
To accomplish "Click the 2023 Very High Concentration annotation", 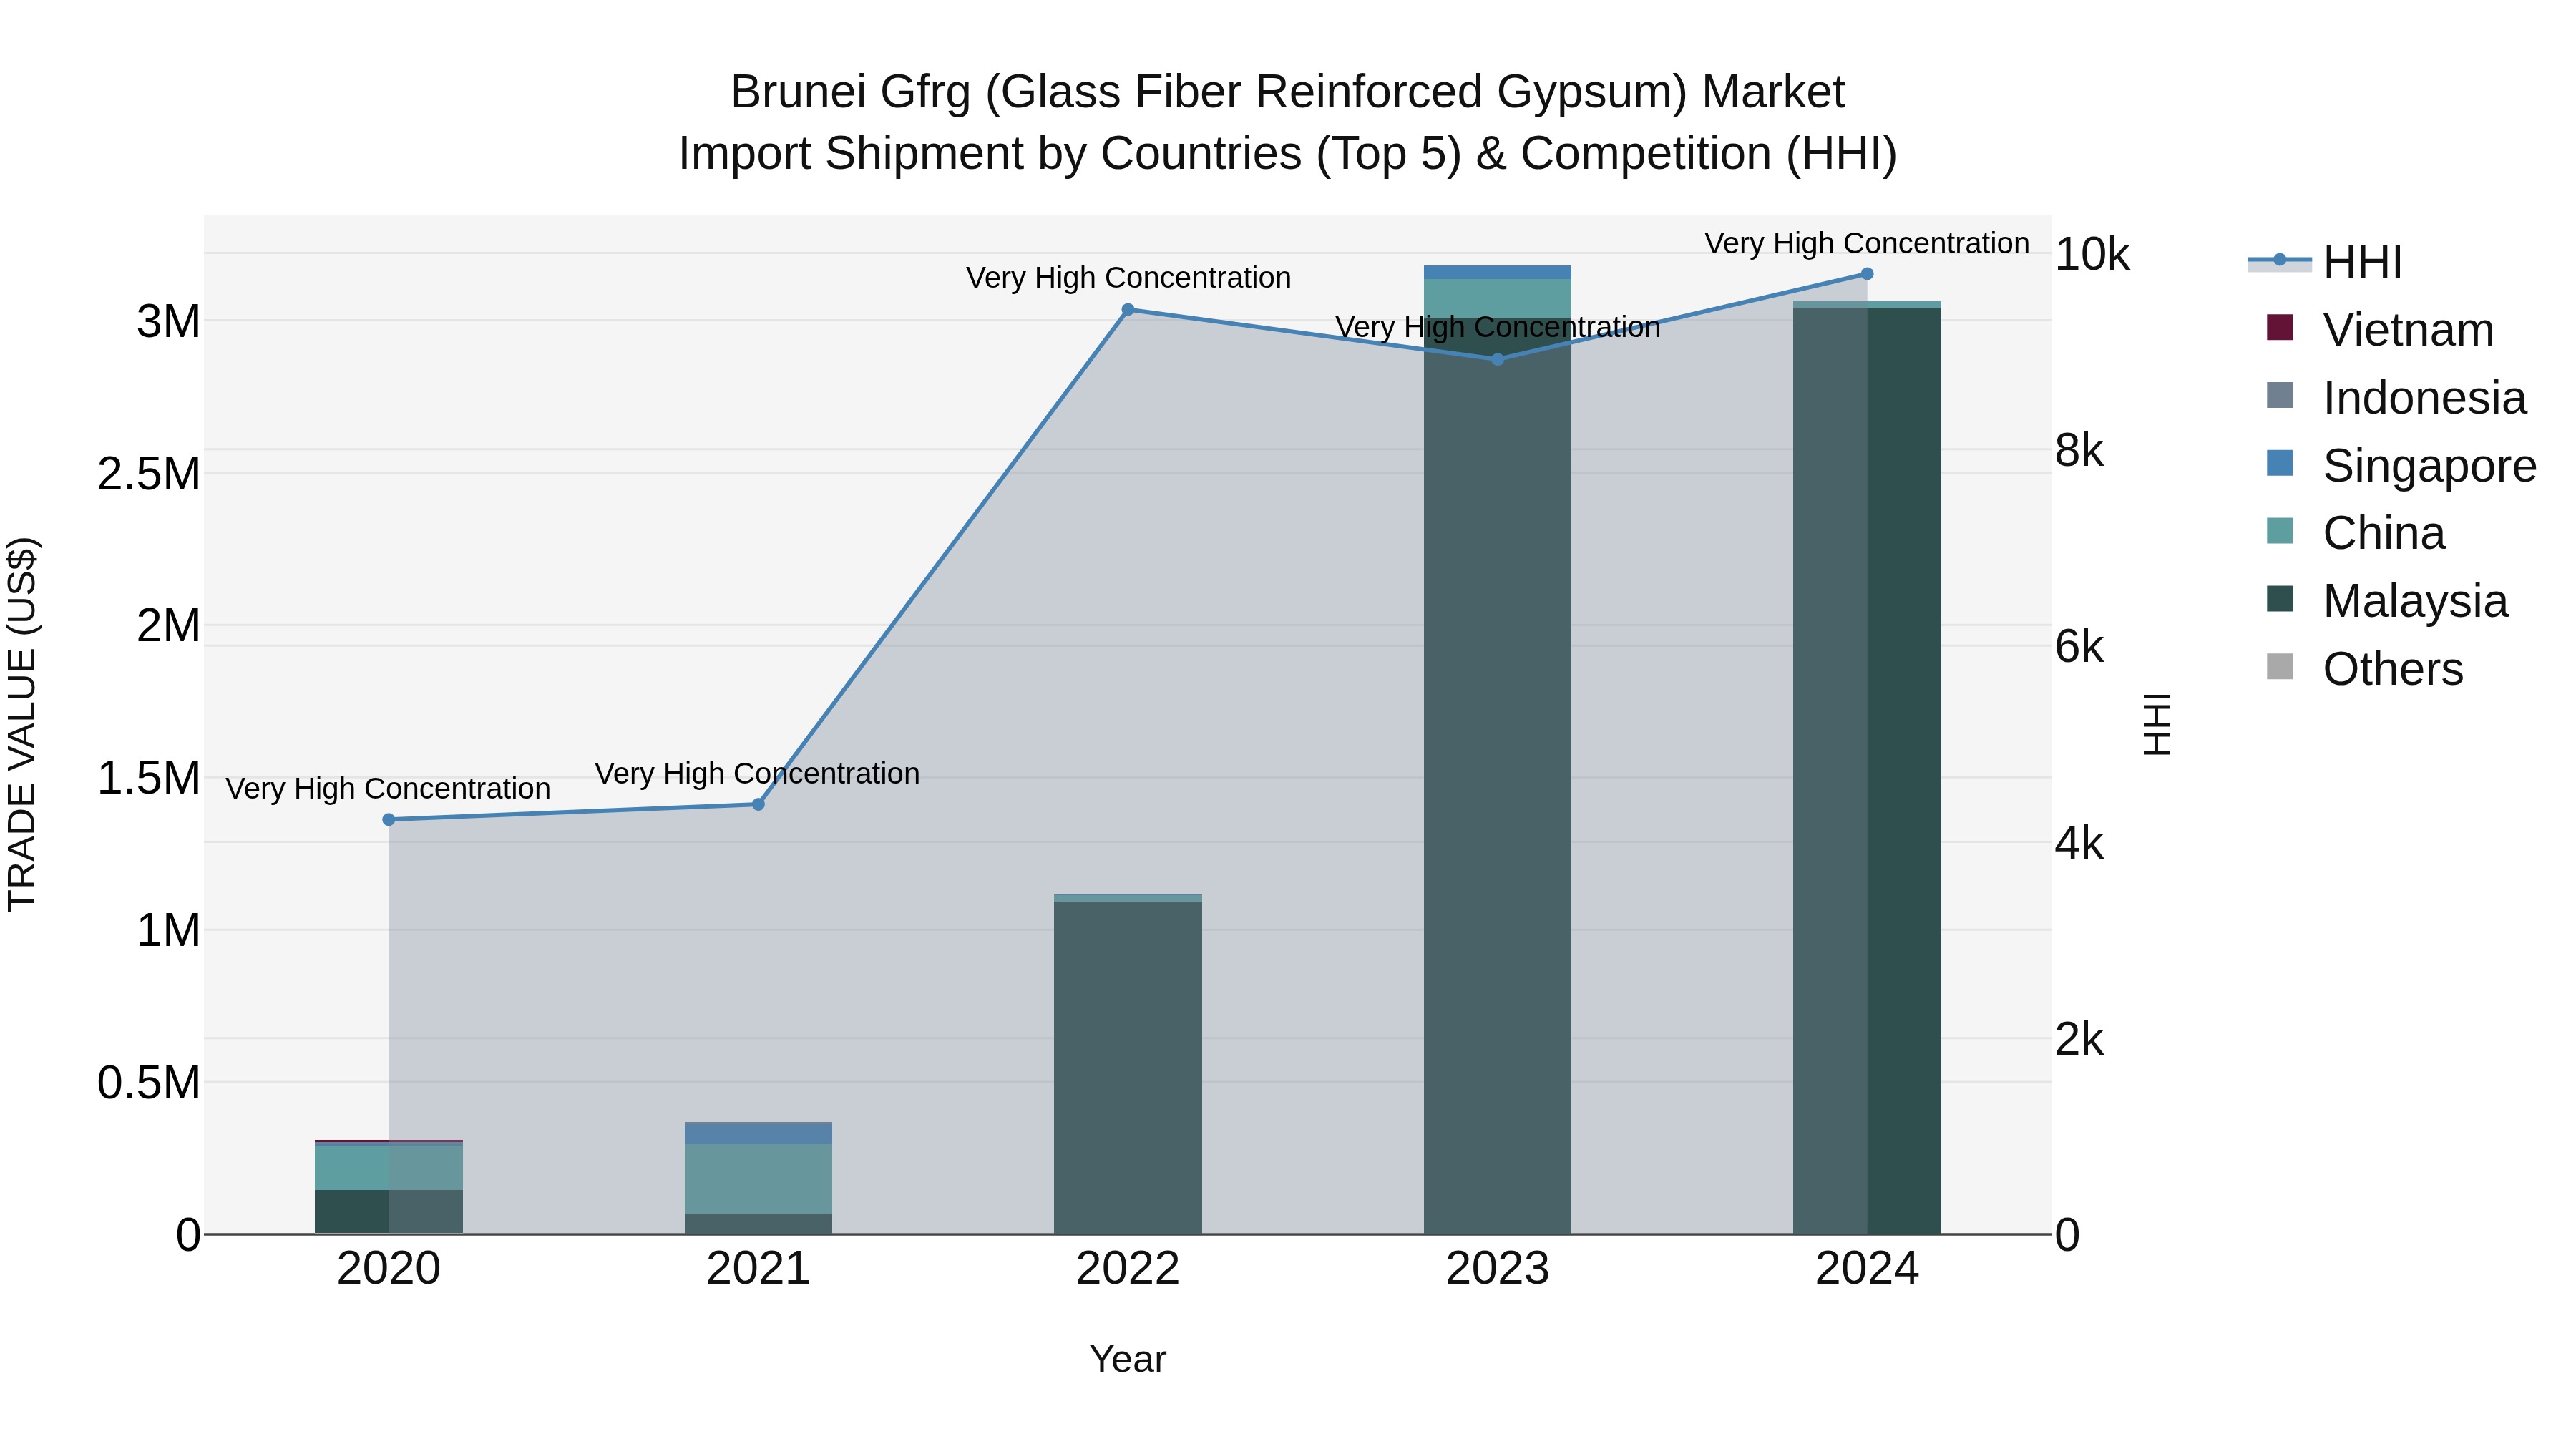I will tap(1498, 327).
